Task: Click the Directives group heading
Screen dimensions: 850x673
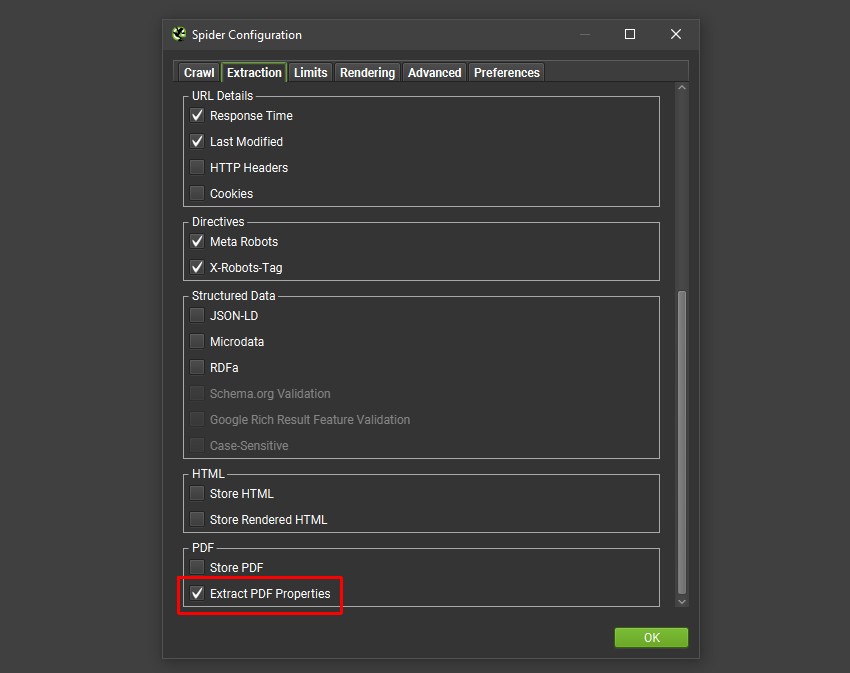Action: point(218,222)
